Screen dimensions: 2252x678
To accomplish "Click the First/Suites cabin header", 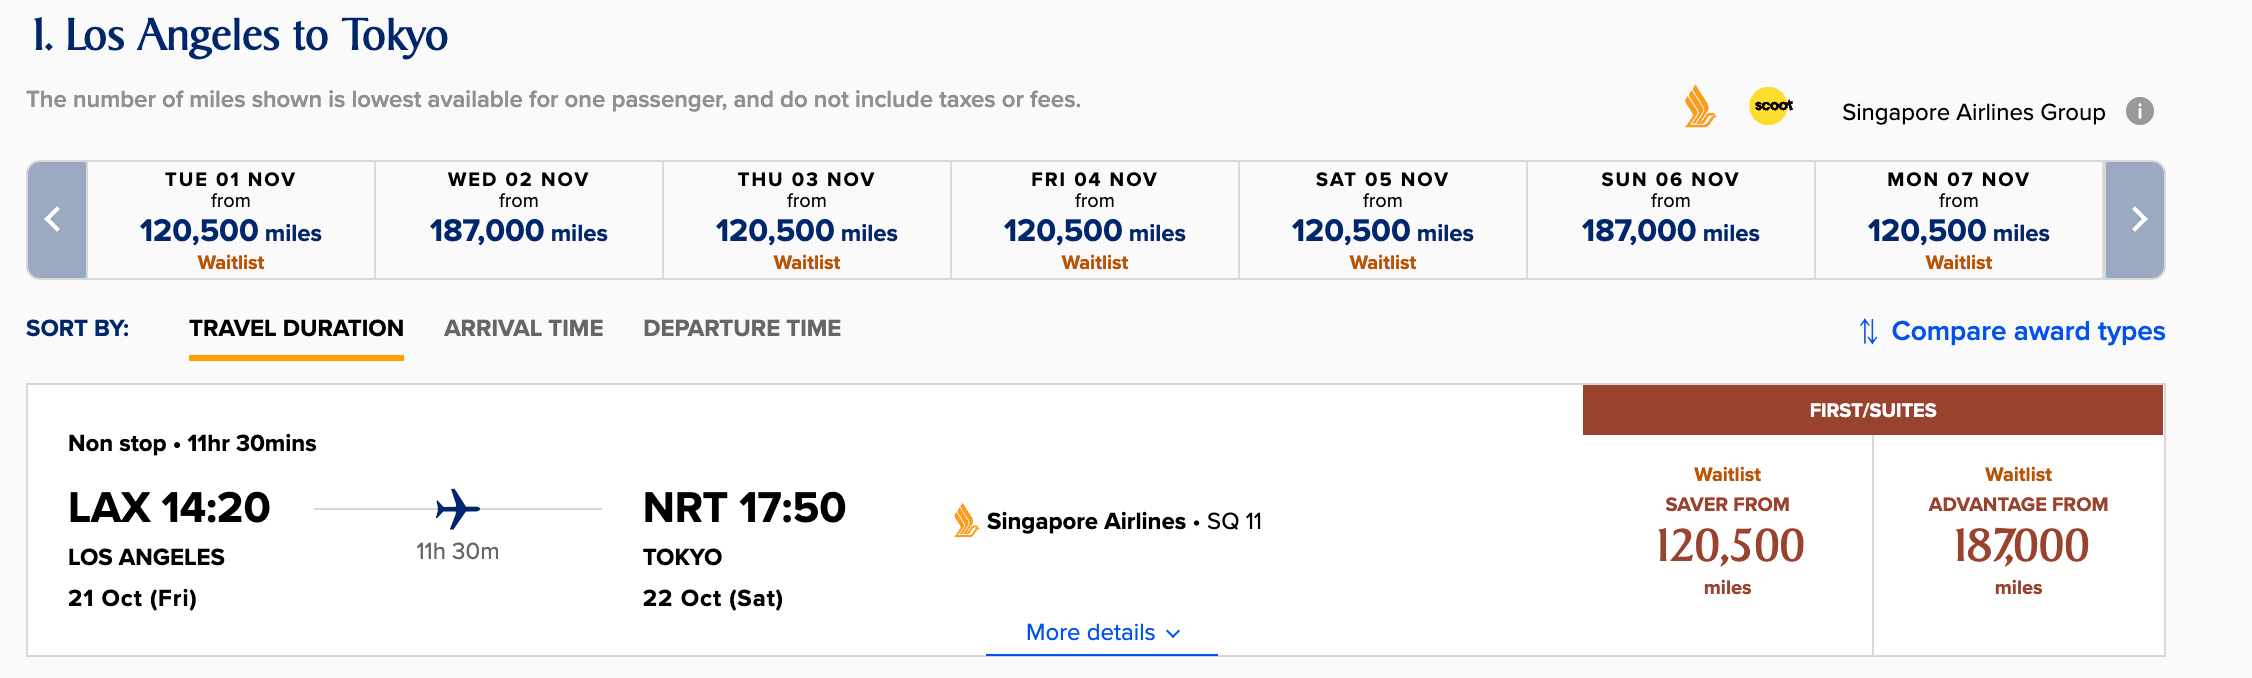I will [1873, 410].
